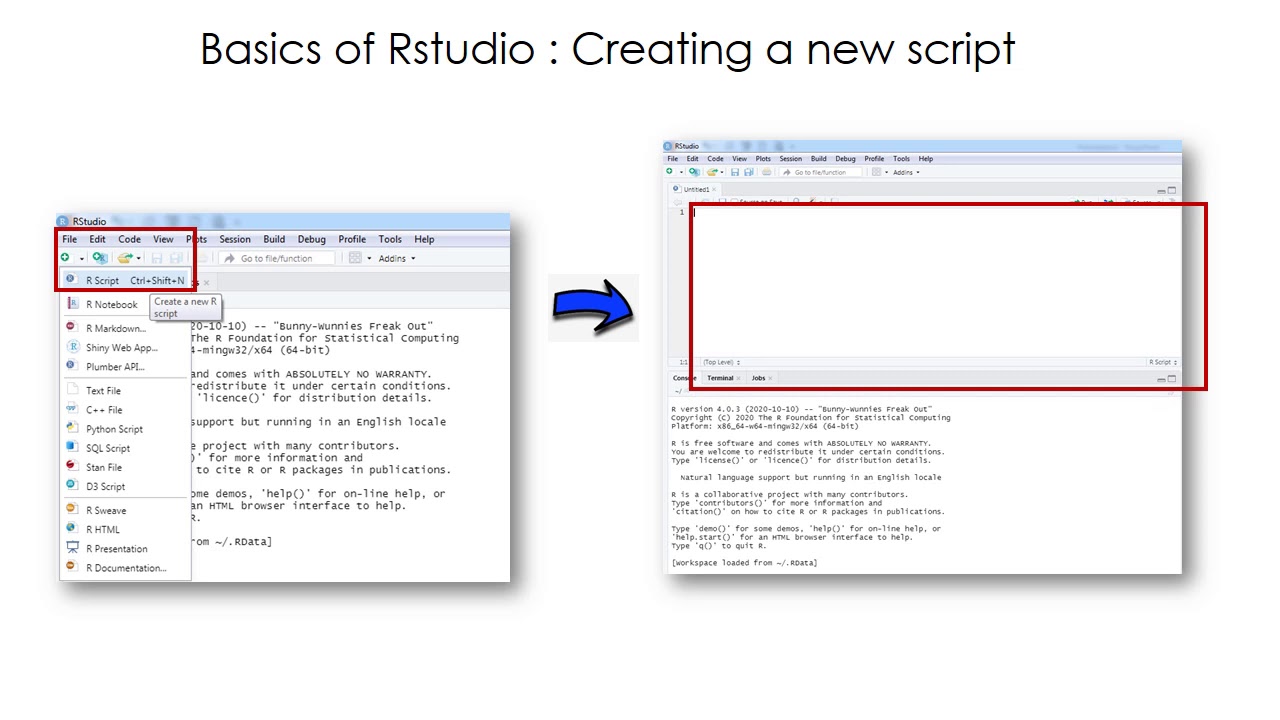Open the Tools menu in left RStudio window
The image size is (1280, 720).
point(390,239)
